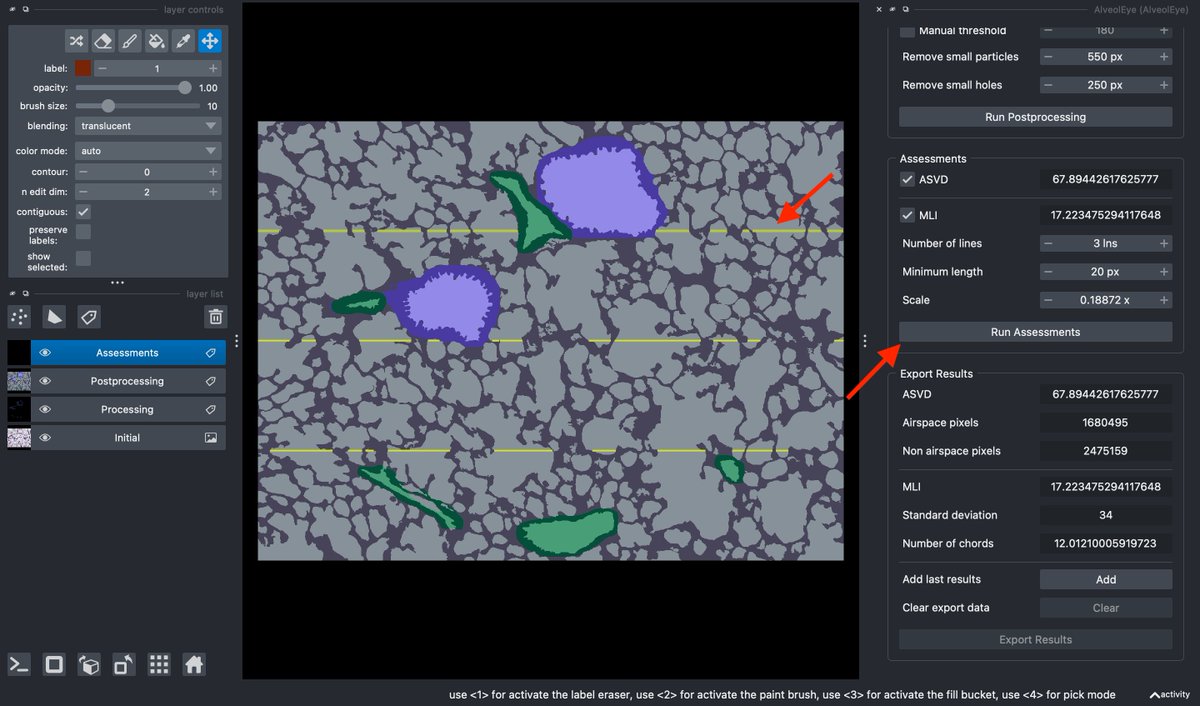
Task: Activate the fill bucket tool
Action: pos(156,41)
